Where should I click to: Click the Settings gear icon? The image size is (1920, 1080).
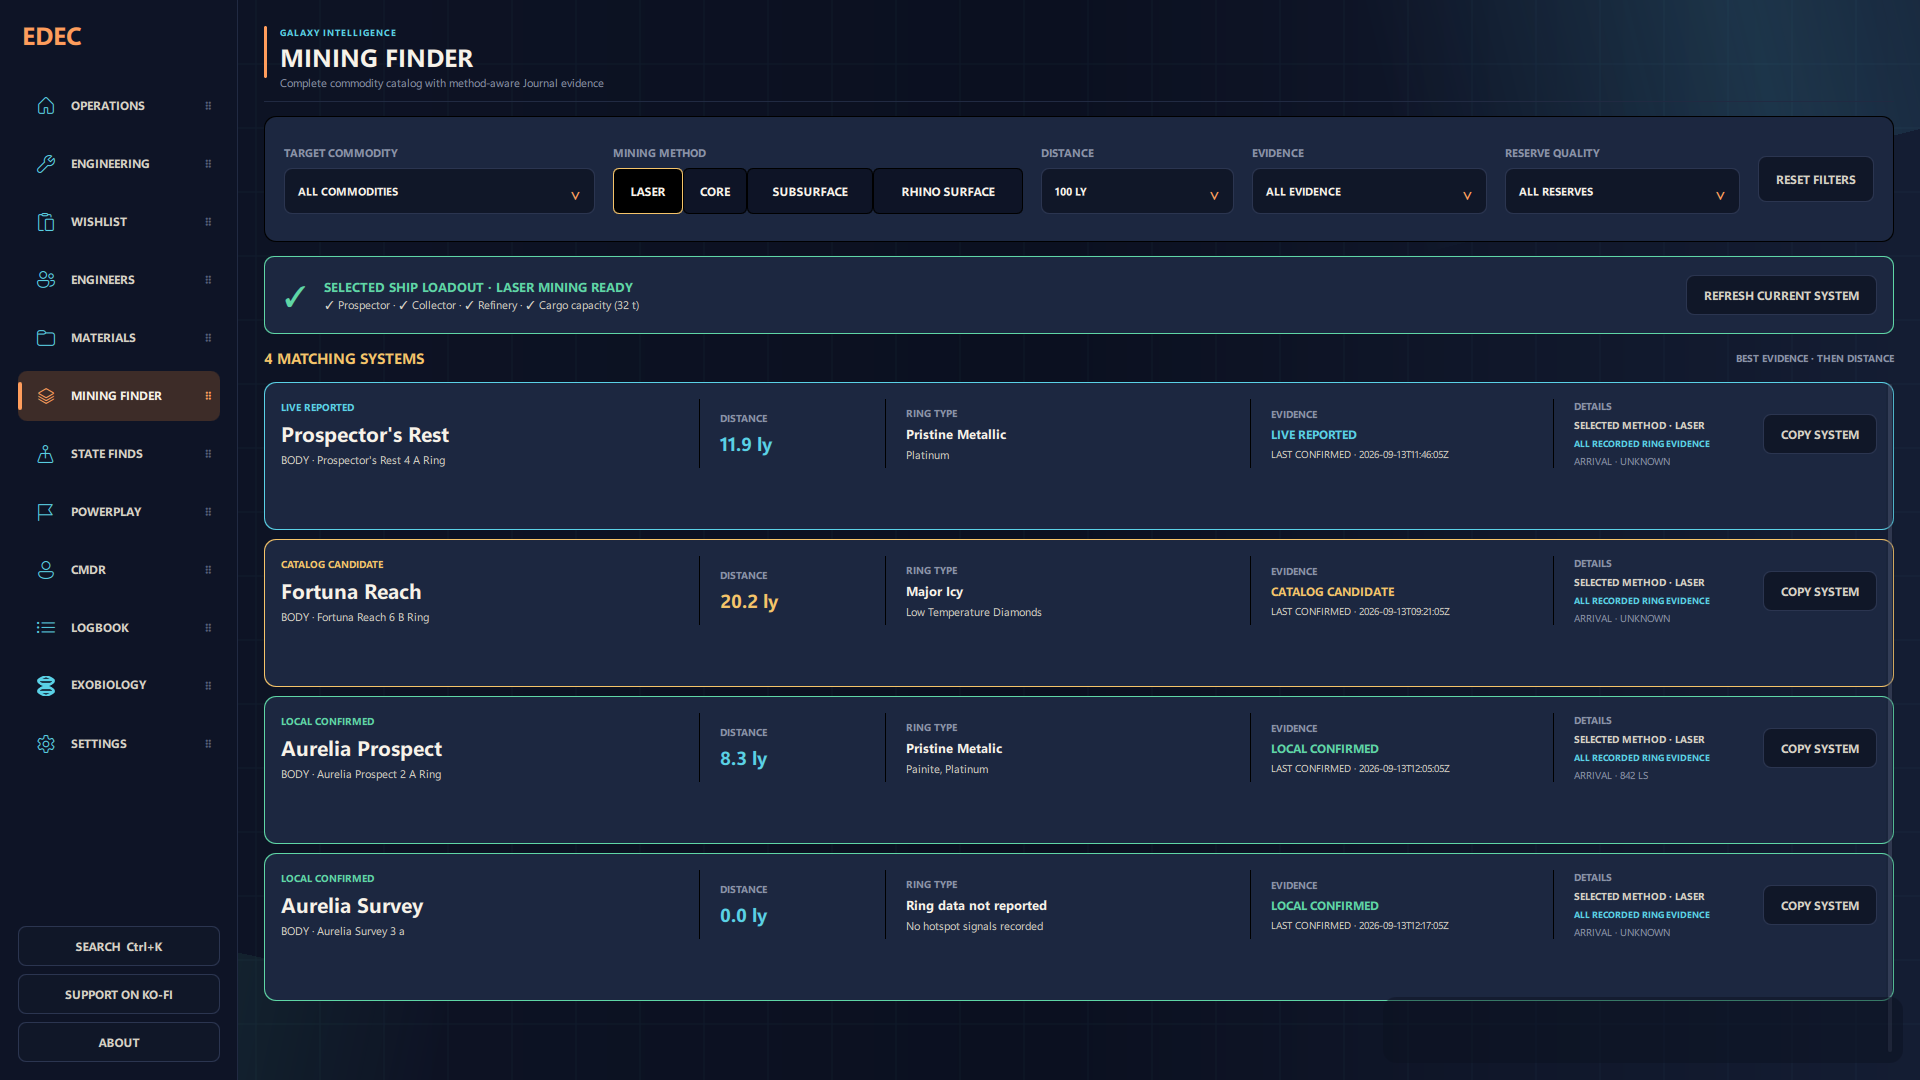46,744
